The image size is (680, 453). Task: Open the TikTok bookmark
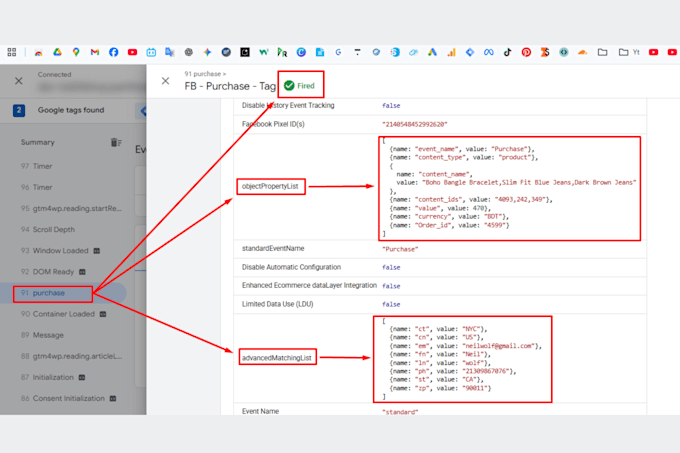[x=507, y=52]
